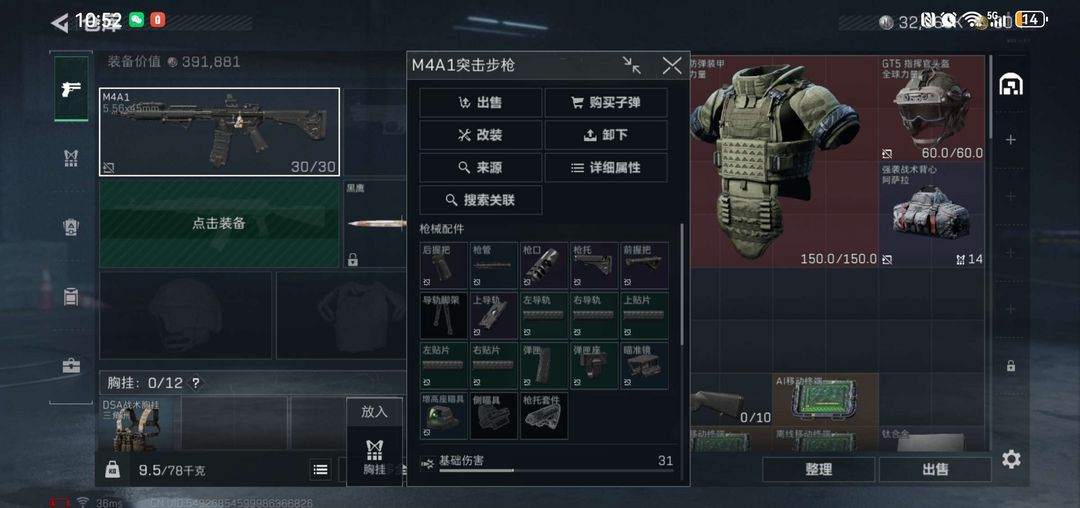Click the 整理 organize button
The width and height of the screenshot is (1080, 508).
pos(819,469)
